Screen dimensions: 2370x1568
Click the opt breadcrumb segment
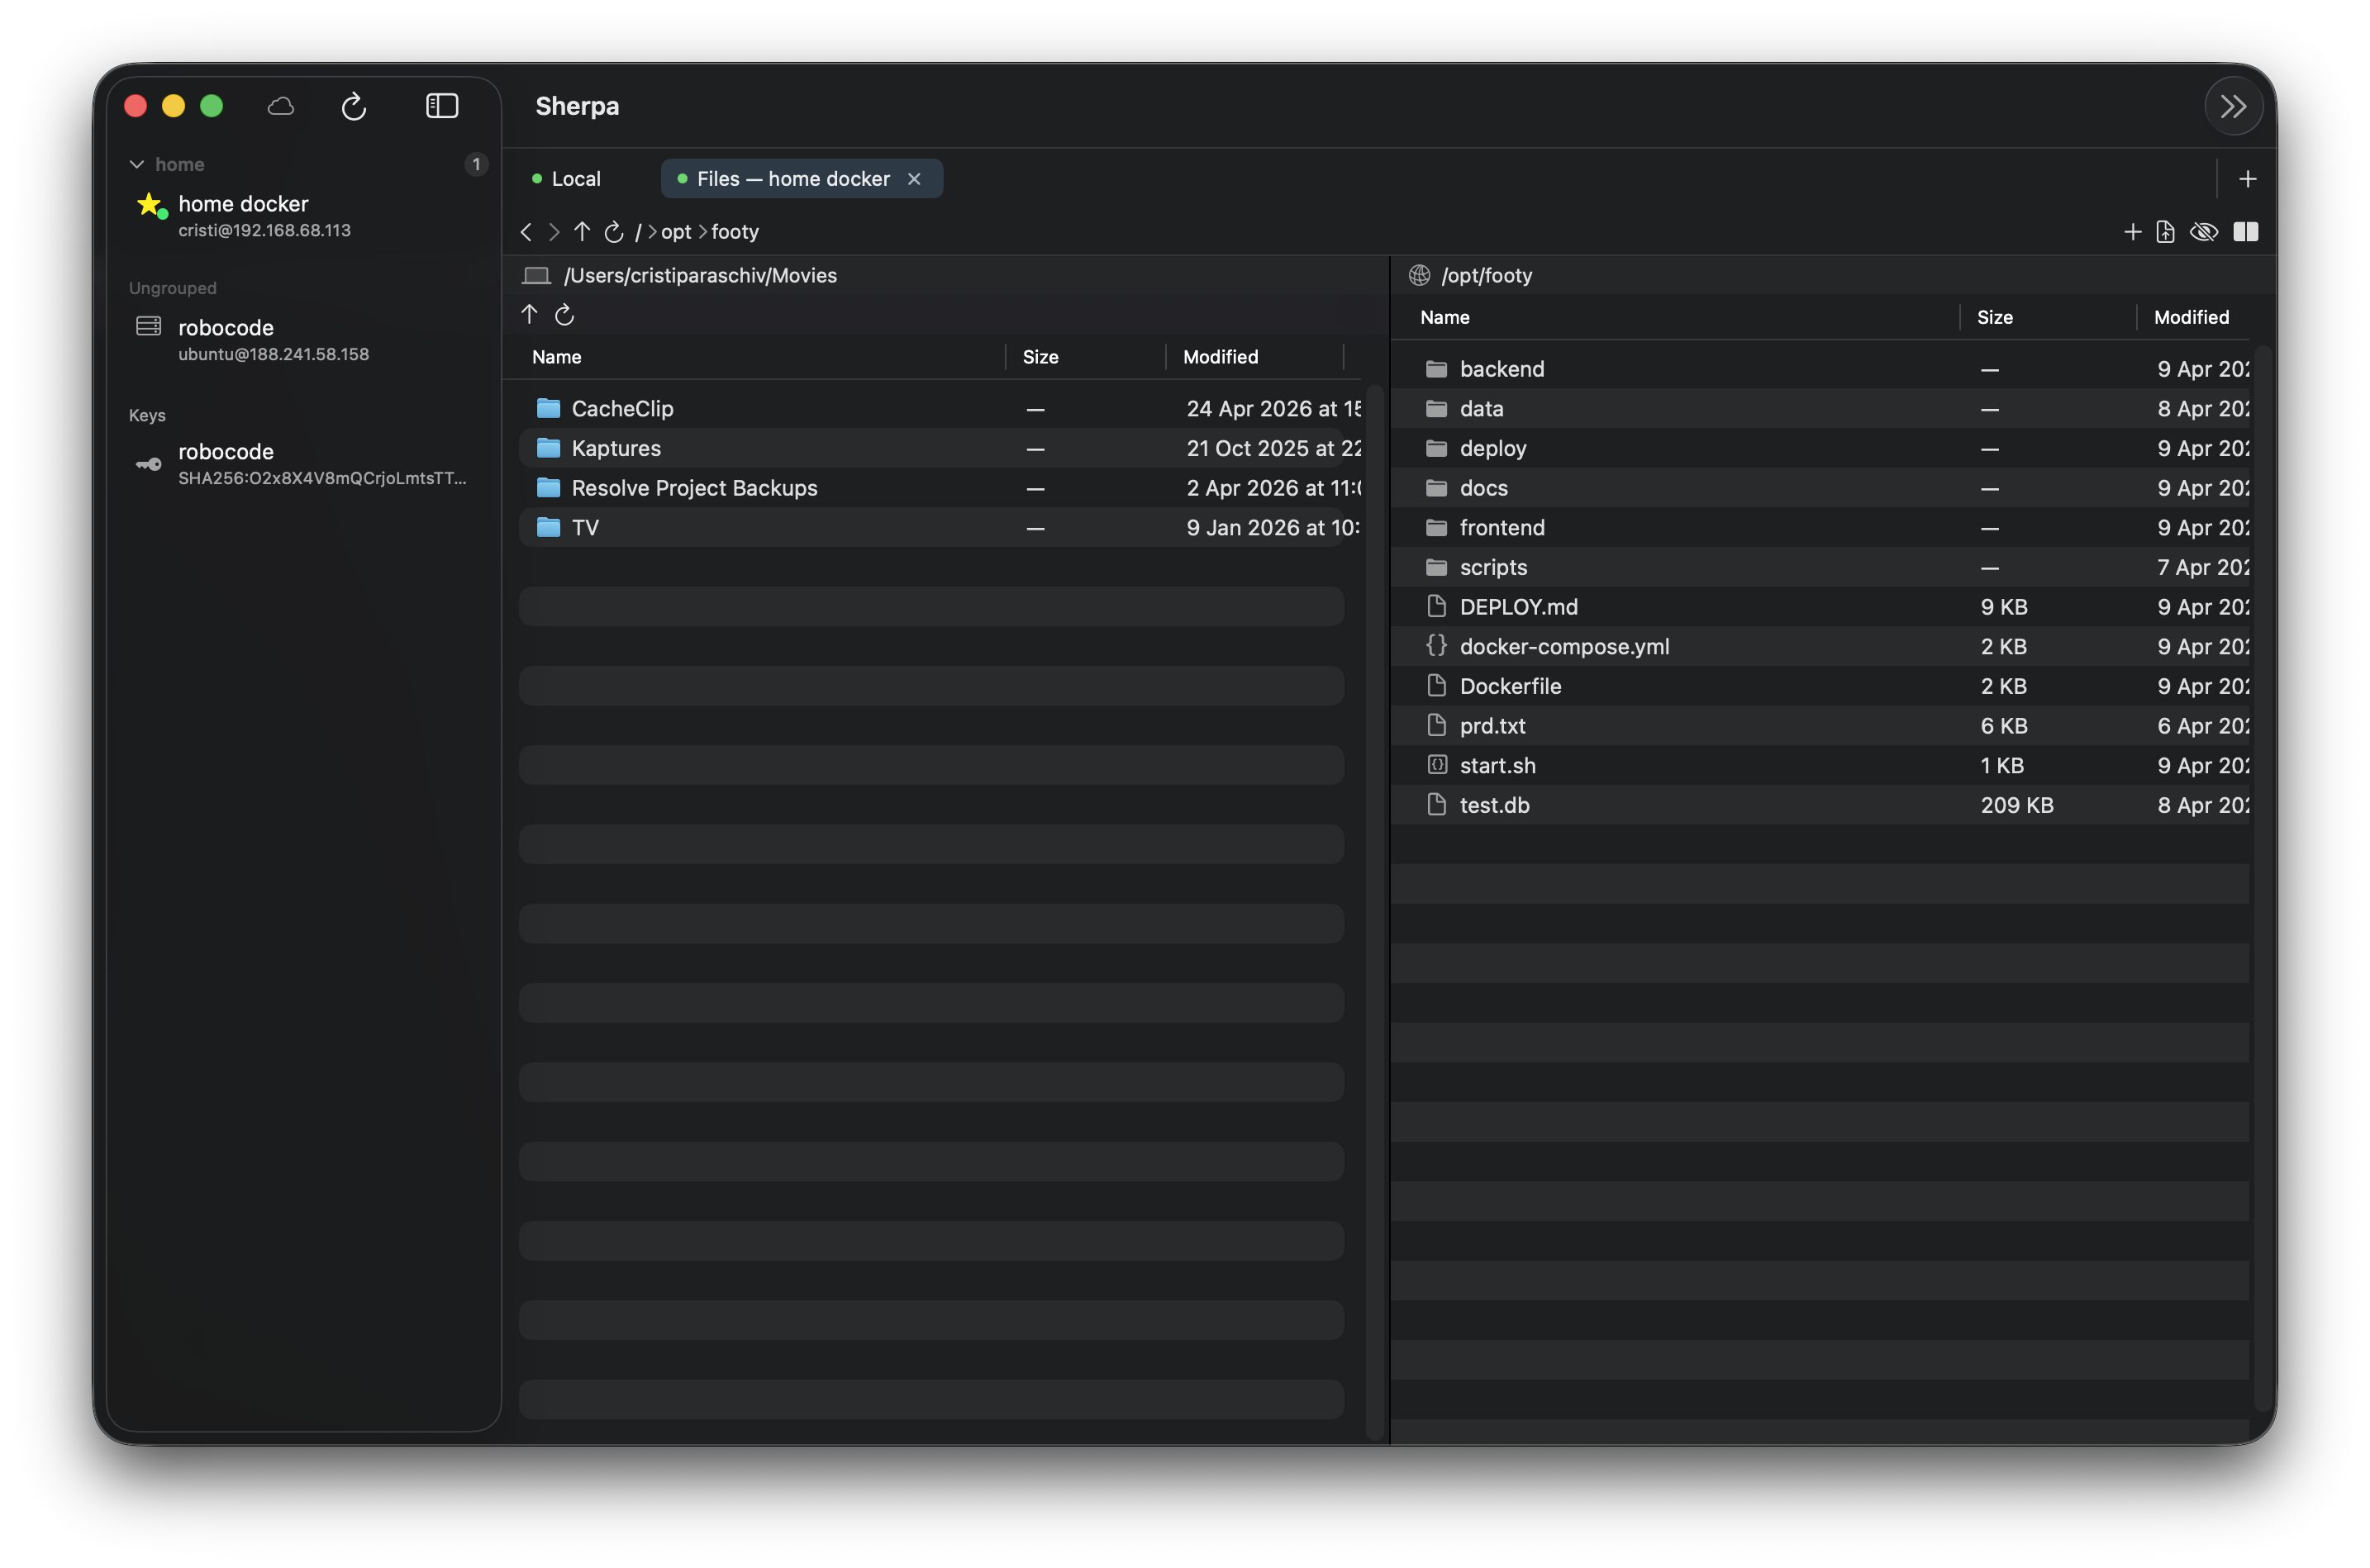click(676, 232)
